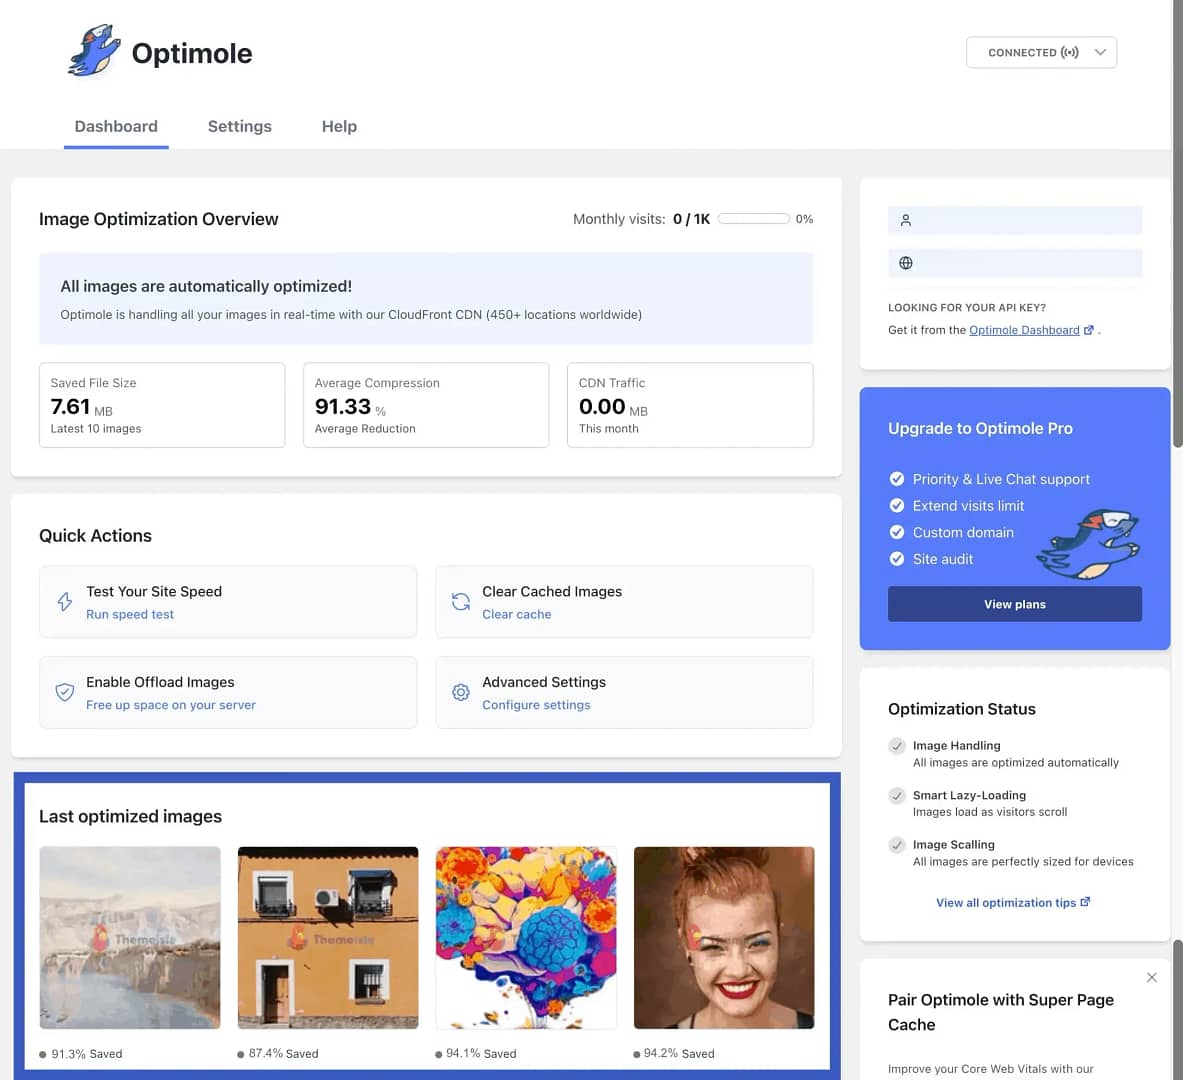Open the colorful flower artwork thumbnail
This screenshot has height=1080, width=1183.
[x=526, y=937]
